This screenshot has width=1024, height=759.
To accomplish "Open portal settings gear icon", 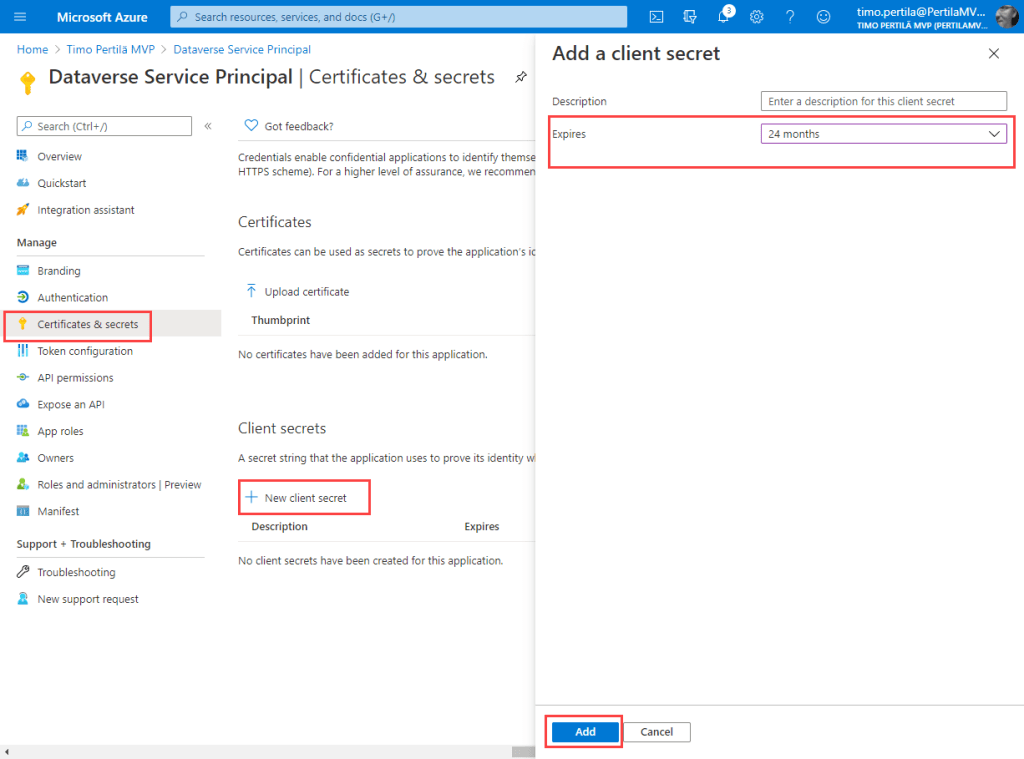I will click(757, 17).
